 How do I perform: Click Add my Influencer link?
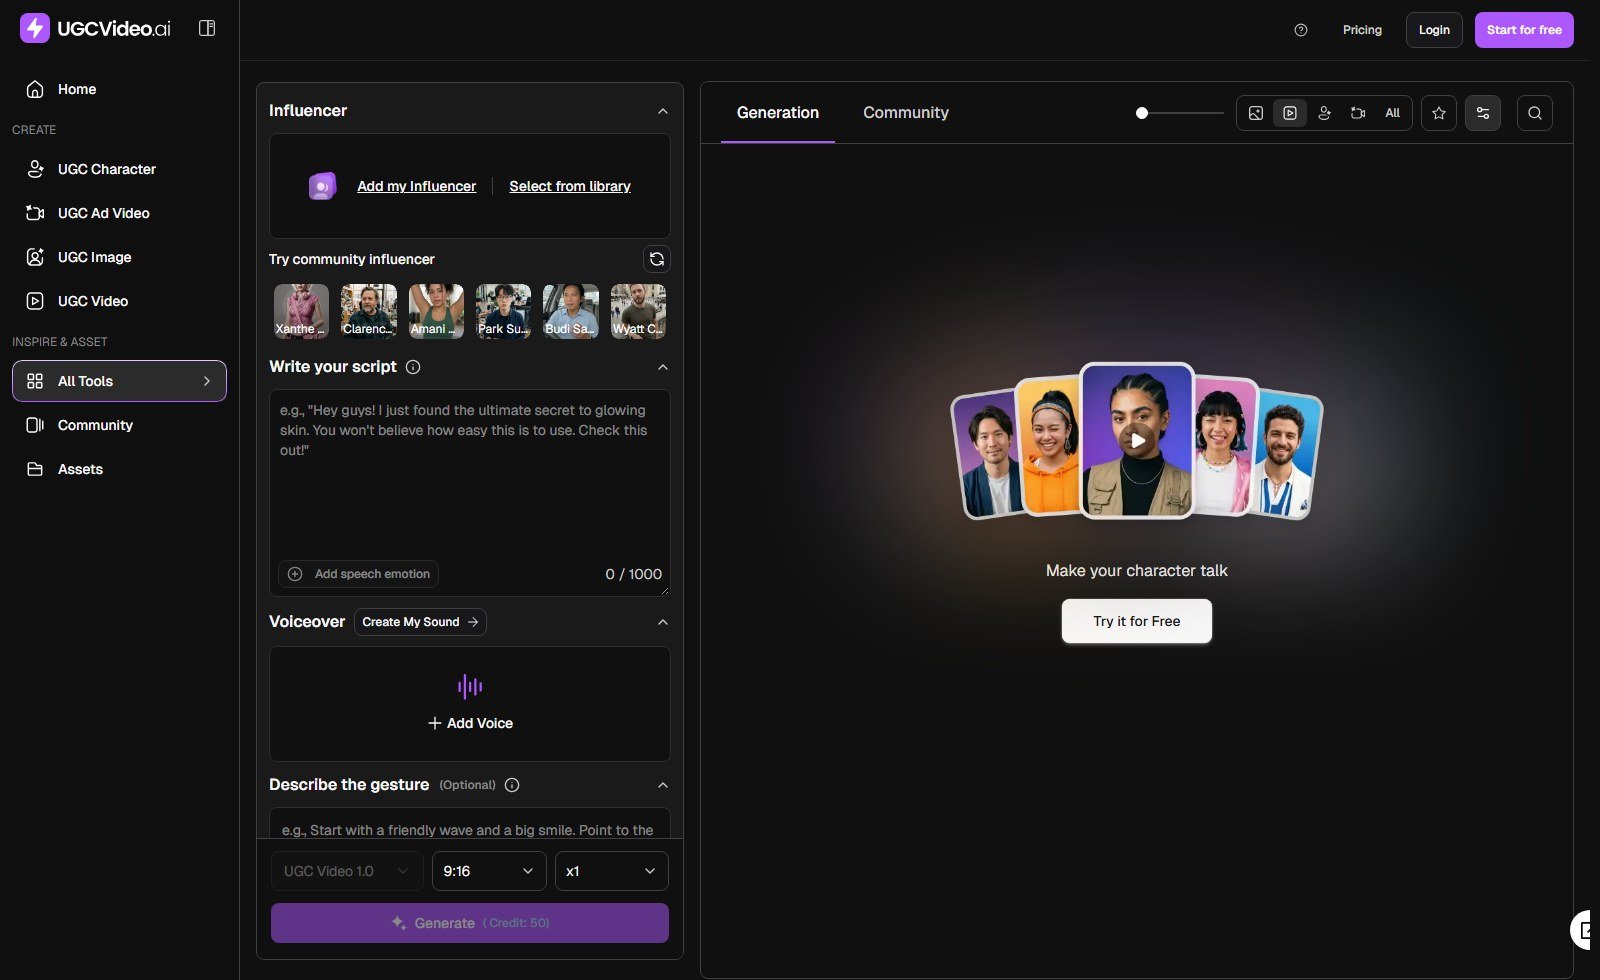(x=417, y=186)
